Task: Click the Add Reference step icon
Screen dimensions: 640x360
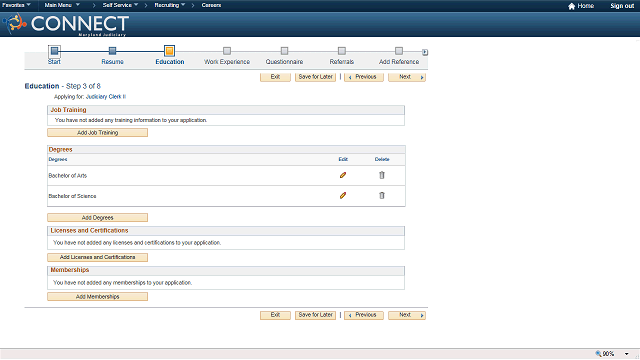Action: pyautogui.click(x=399, y=51)
